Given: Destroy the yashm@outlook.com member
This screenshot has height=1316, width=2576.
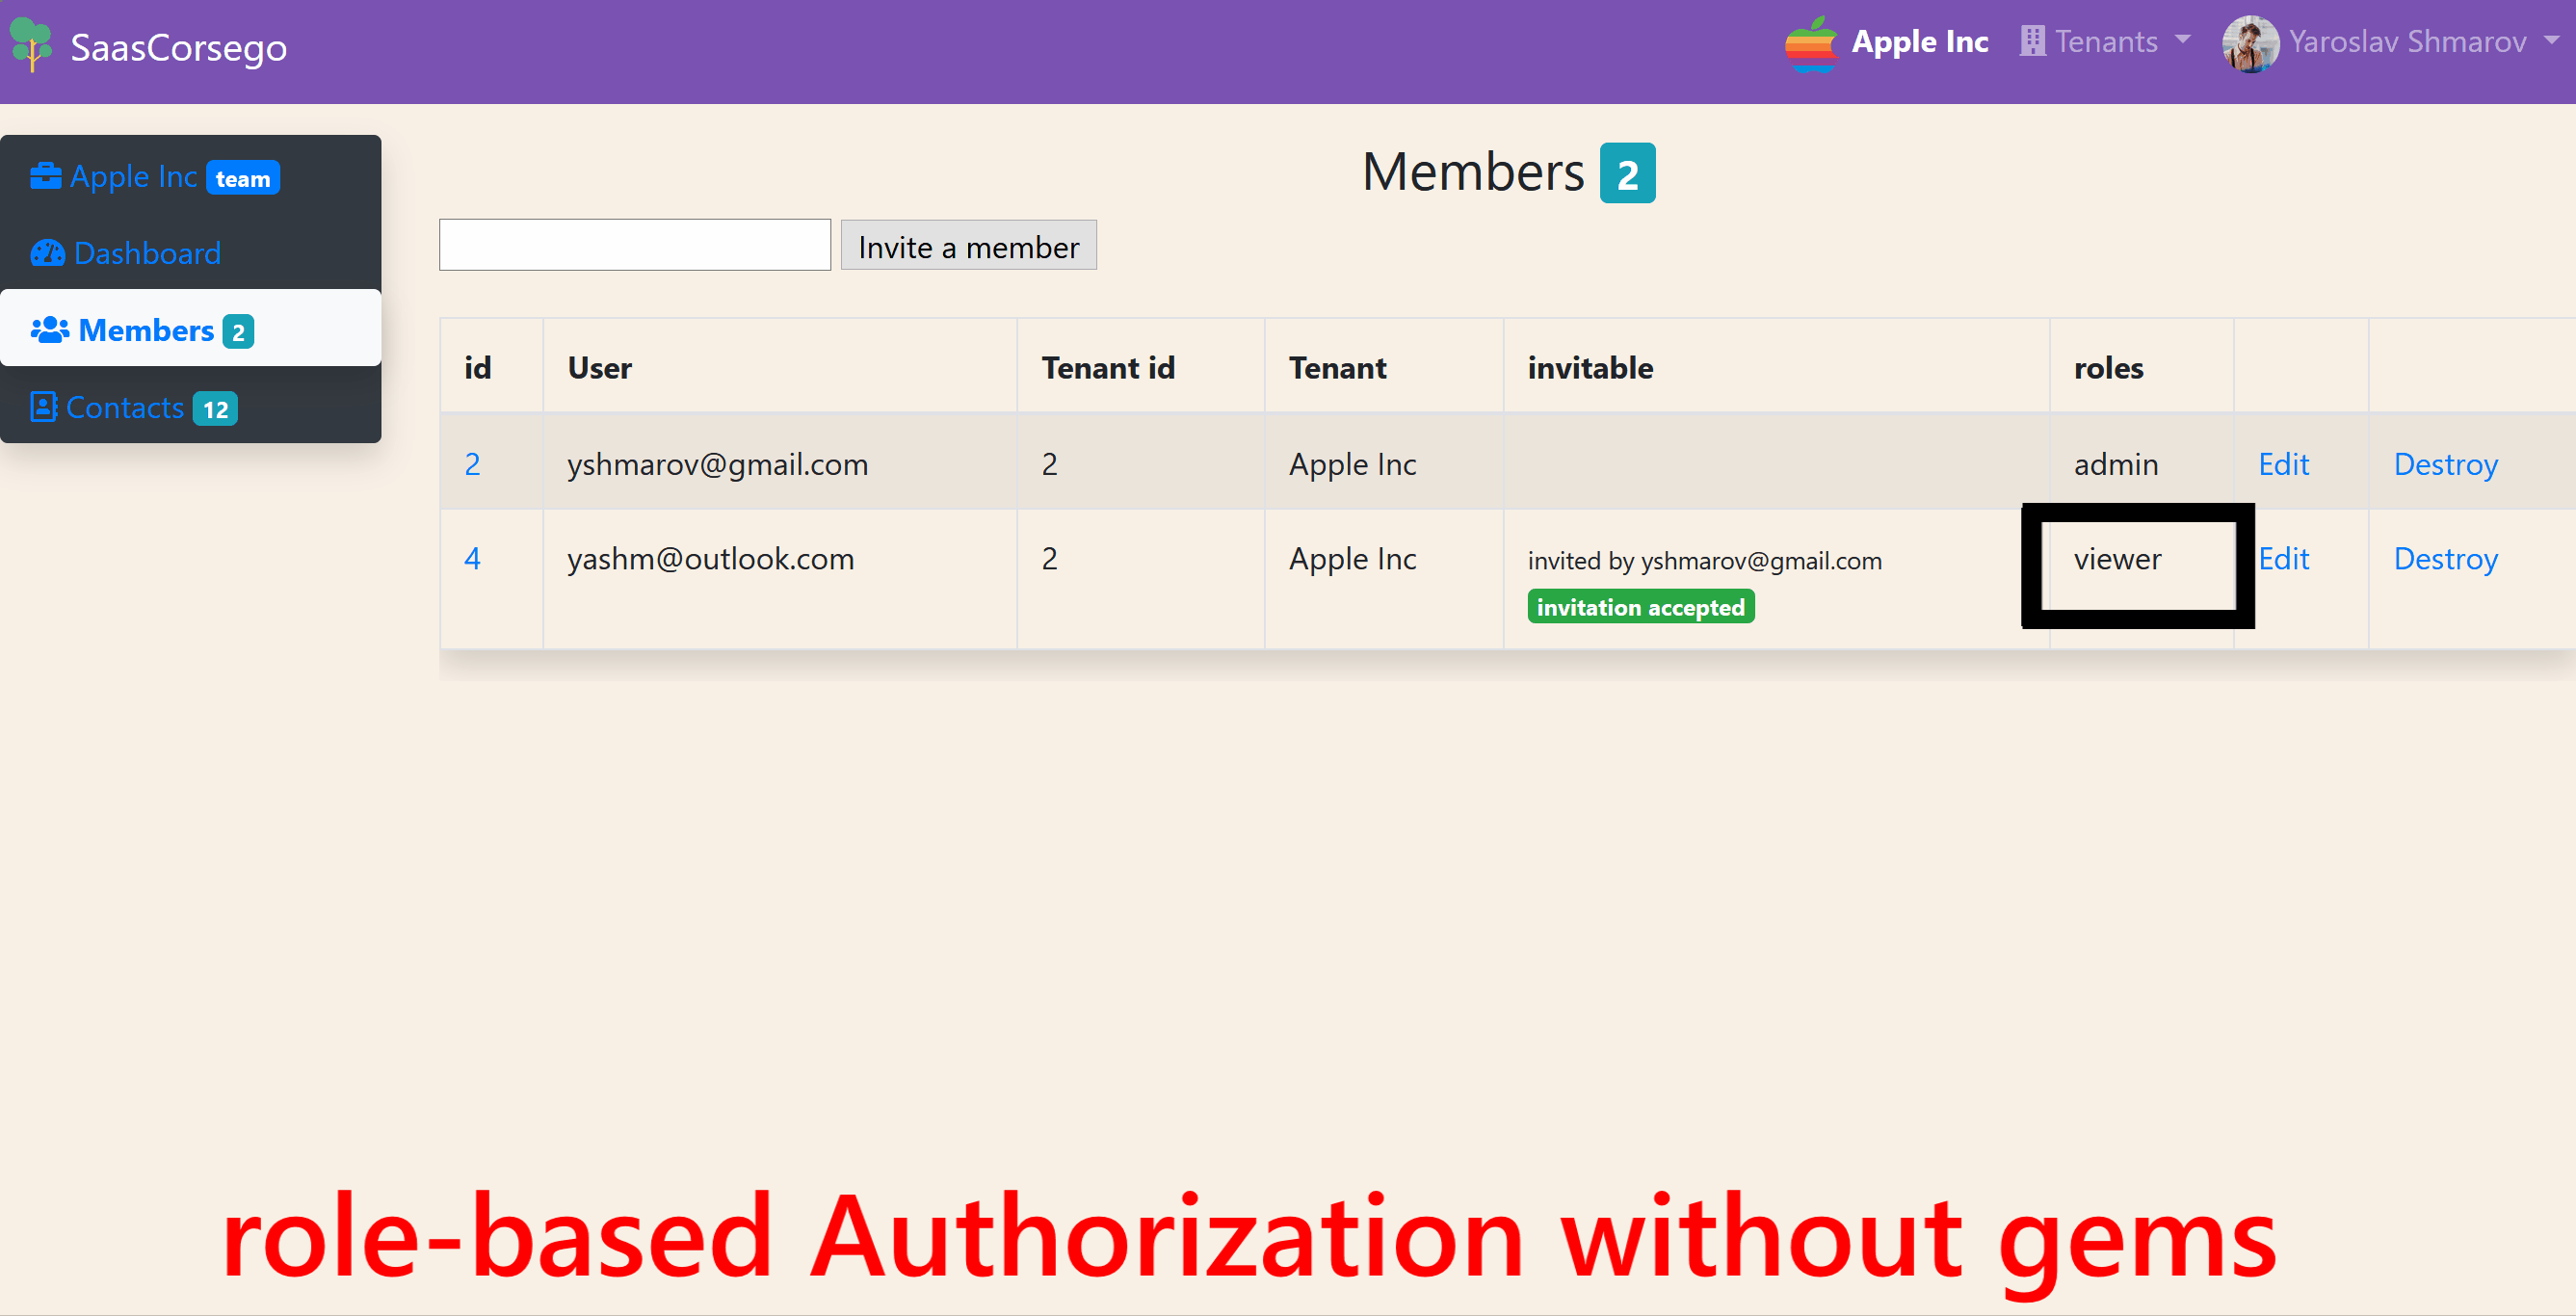Looking at the screenshot, I should pyautogui.click(x=2446, y=558).
